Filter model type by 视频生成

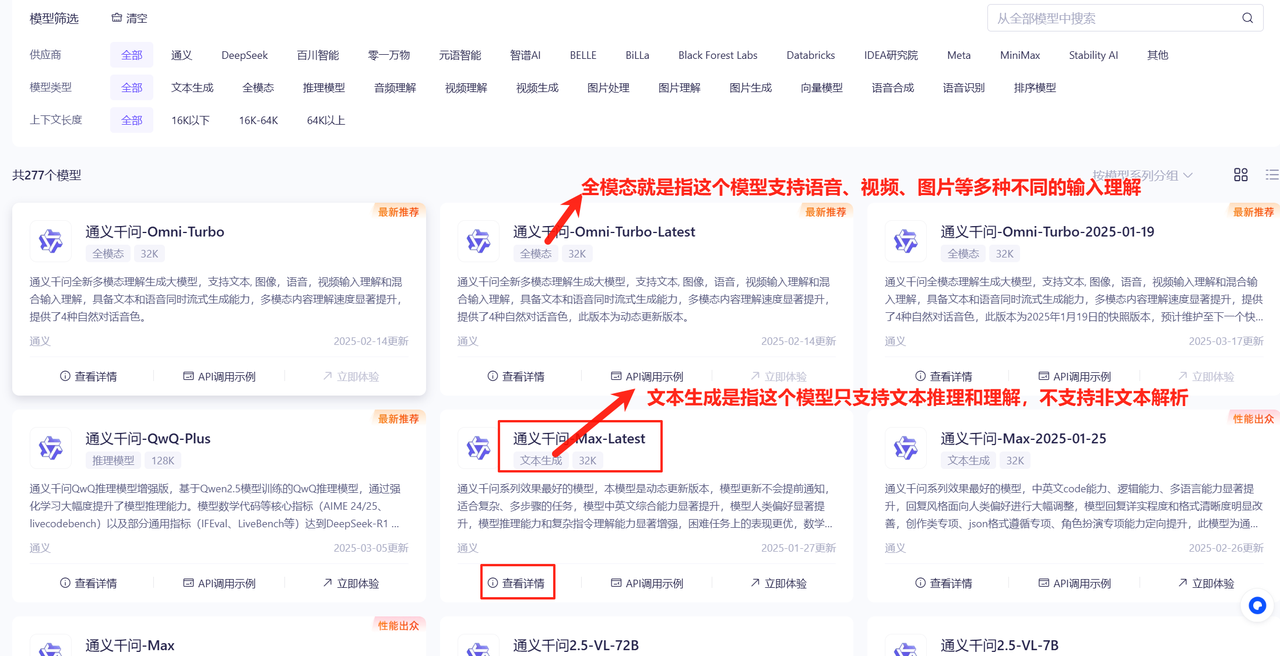coord(537,88)
